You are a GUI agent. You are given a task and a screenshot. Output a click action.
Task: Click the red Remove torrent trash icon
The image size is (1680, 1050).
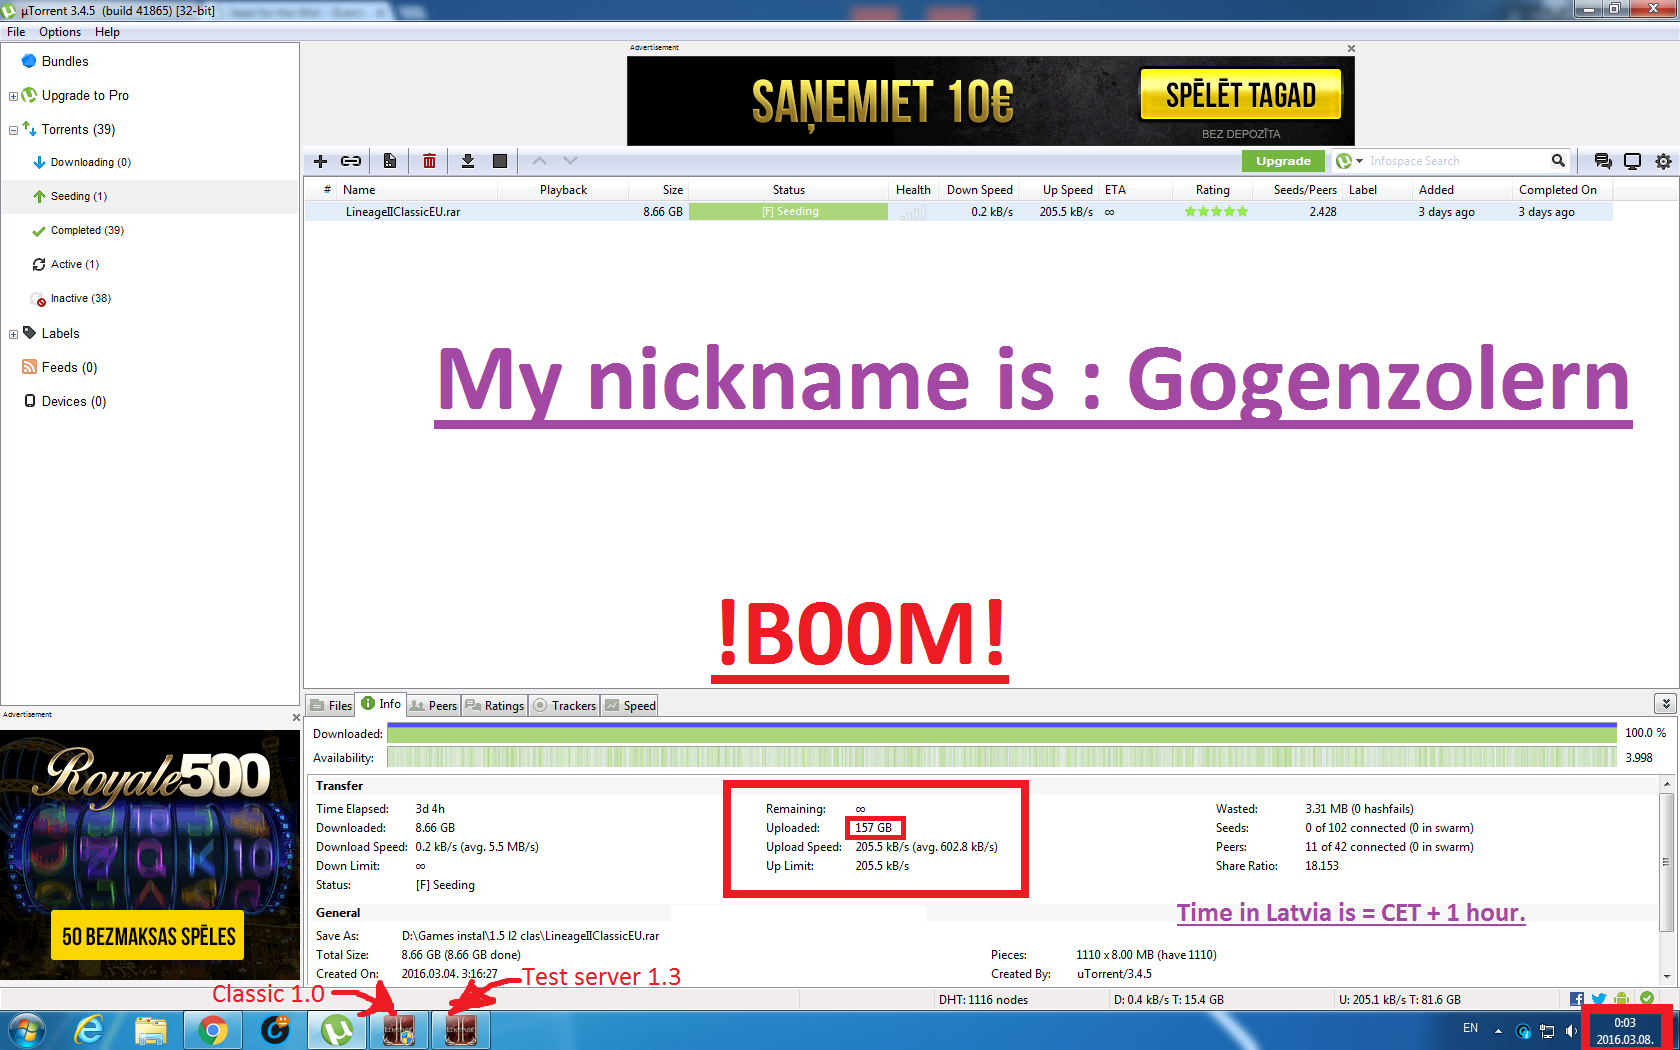(429, 161)
